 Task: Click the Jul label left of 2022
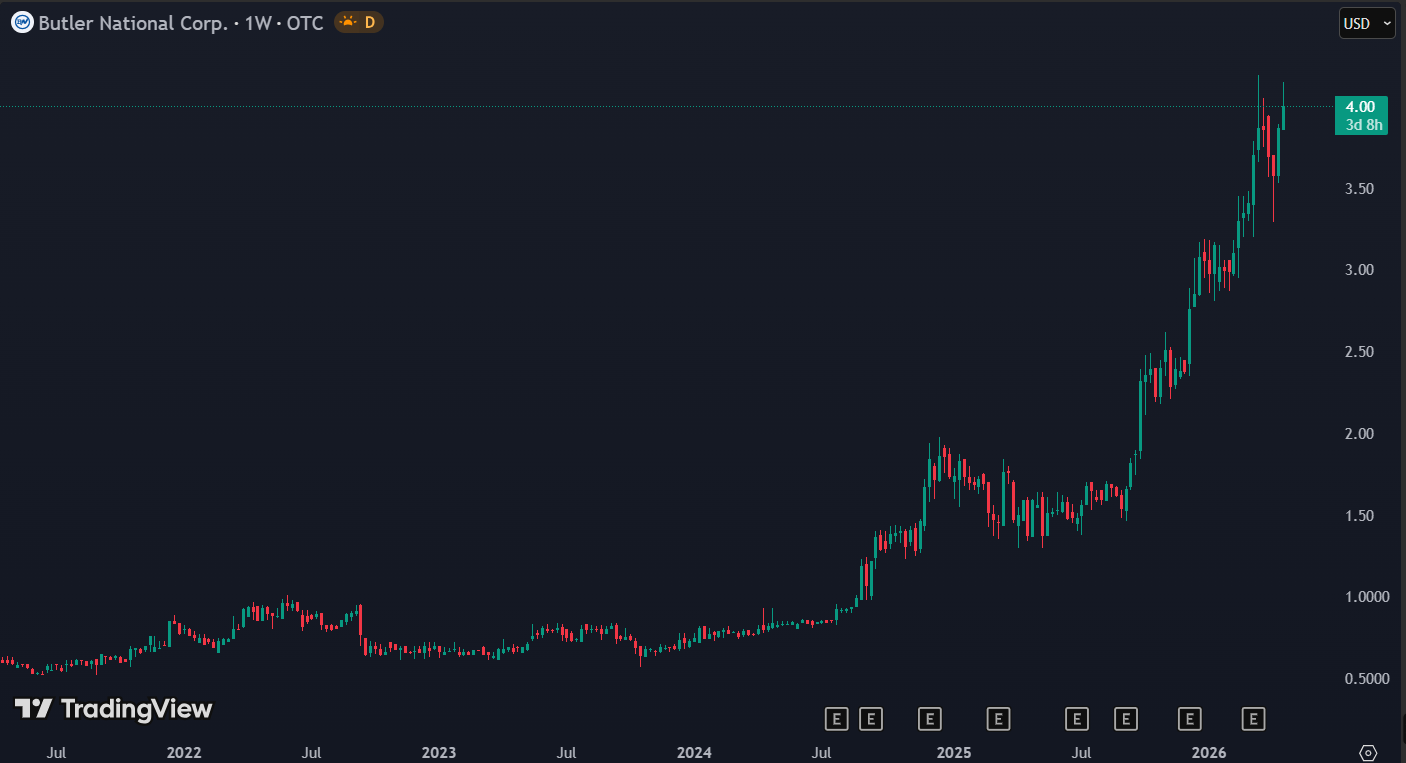pos(57,752)
